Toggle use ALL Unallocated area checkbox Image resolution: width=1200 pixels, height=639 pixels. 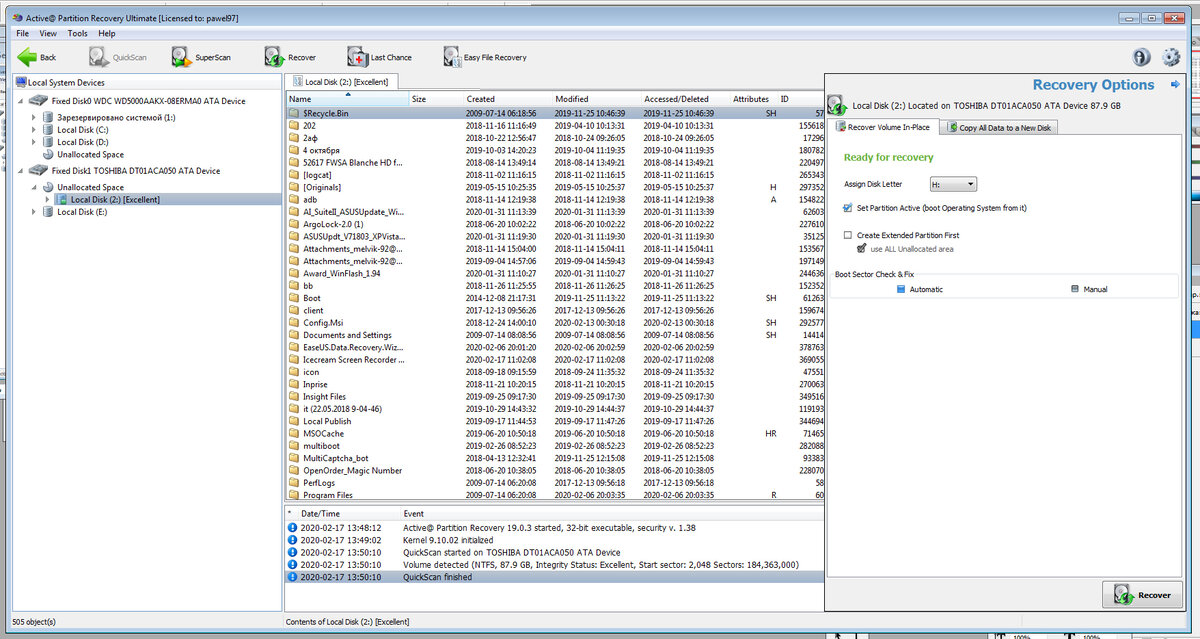861,248
